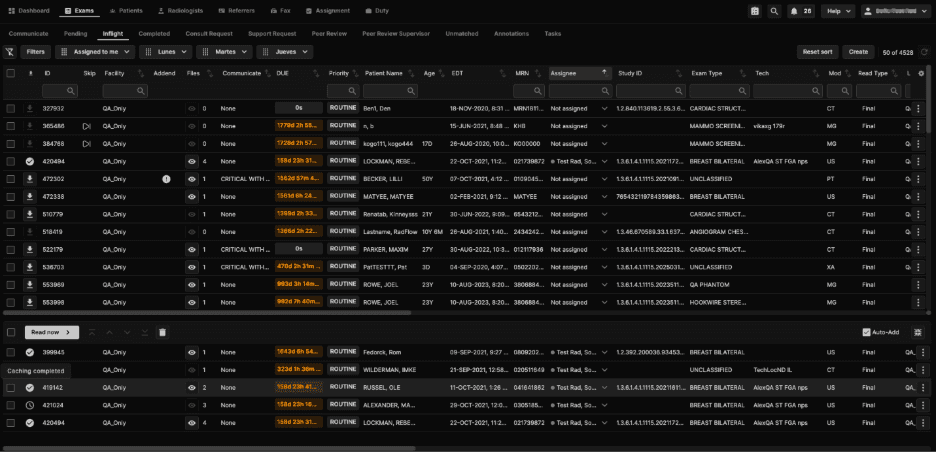Open the Radiologists menu

[x=181, y=11]
